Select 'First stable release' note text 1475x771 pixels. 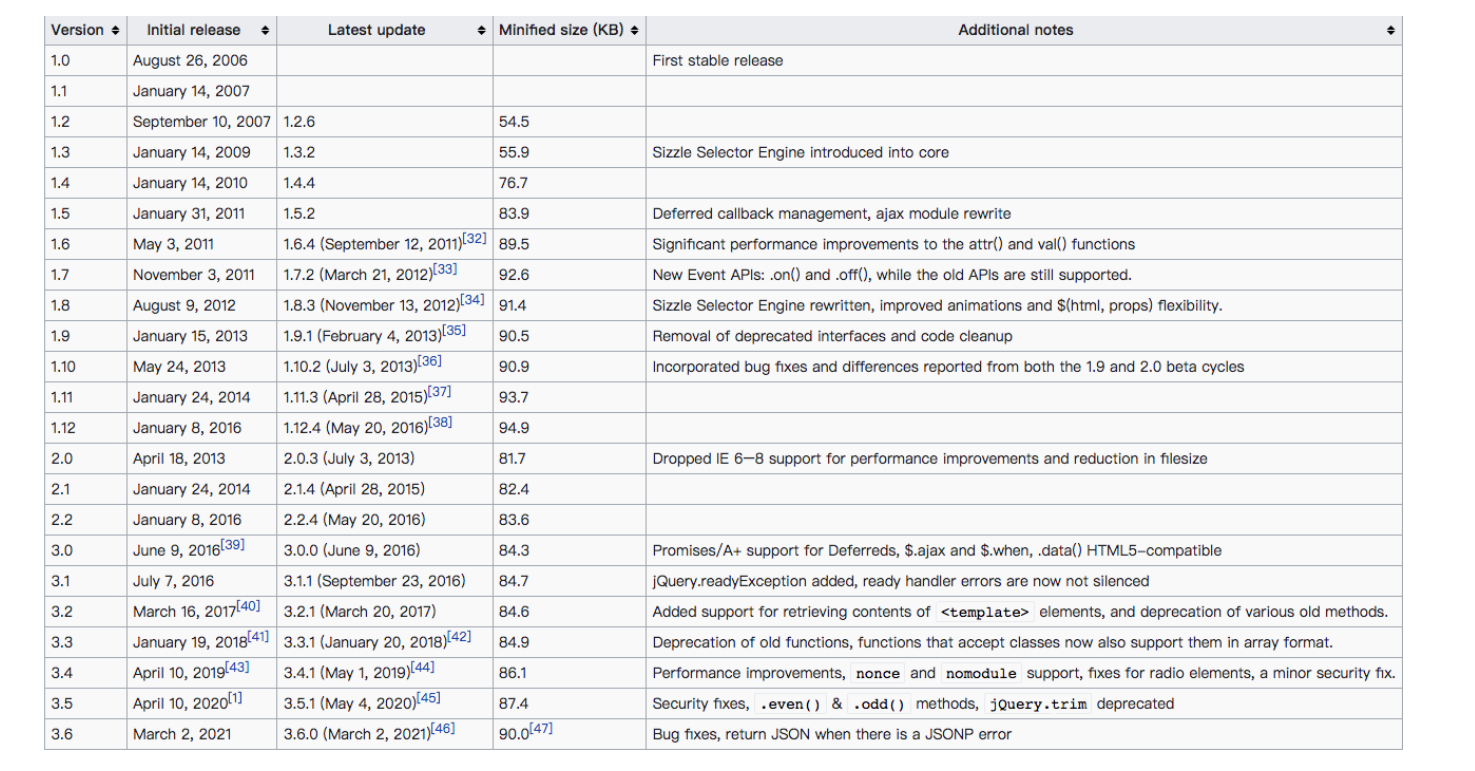pos(718,60)
